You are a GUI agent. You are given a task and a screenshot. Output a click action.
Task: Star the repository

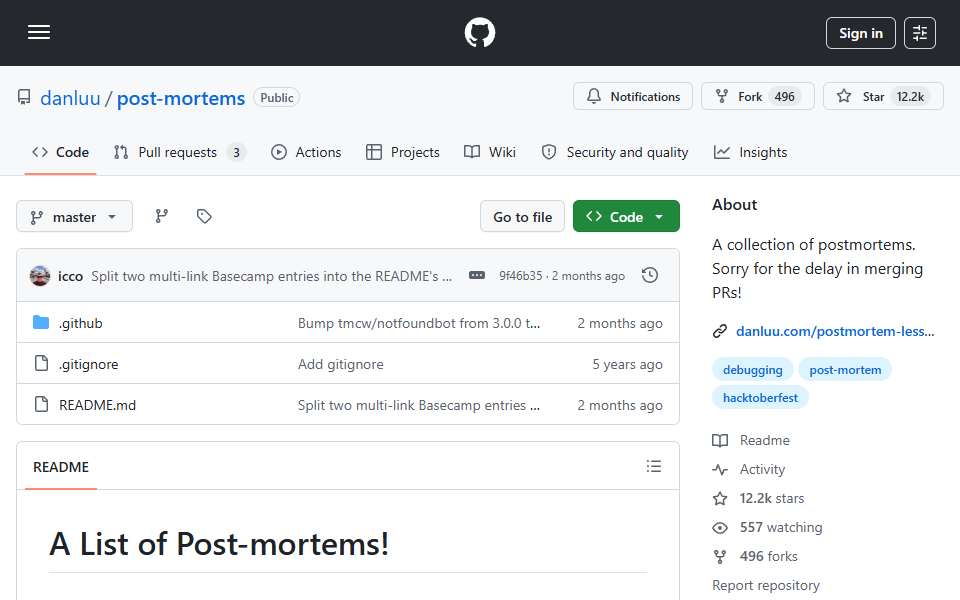coord(883,96)
